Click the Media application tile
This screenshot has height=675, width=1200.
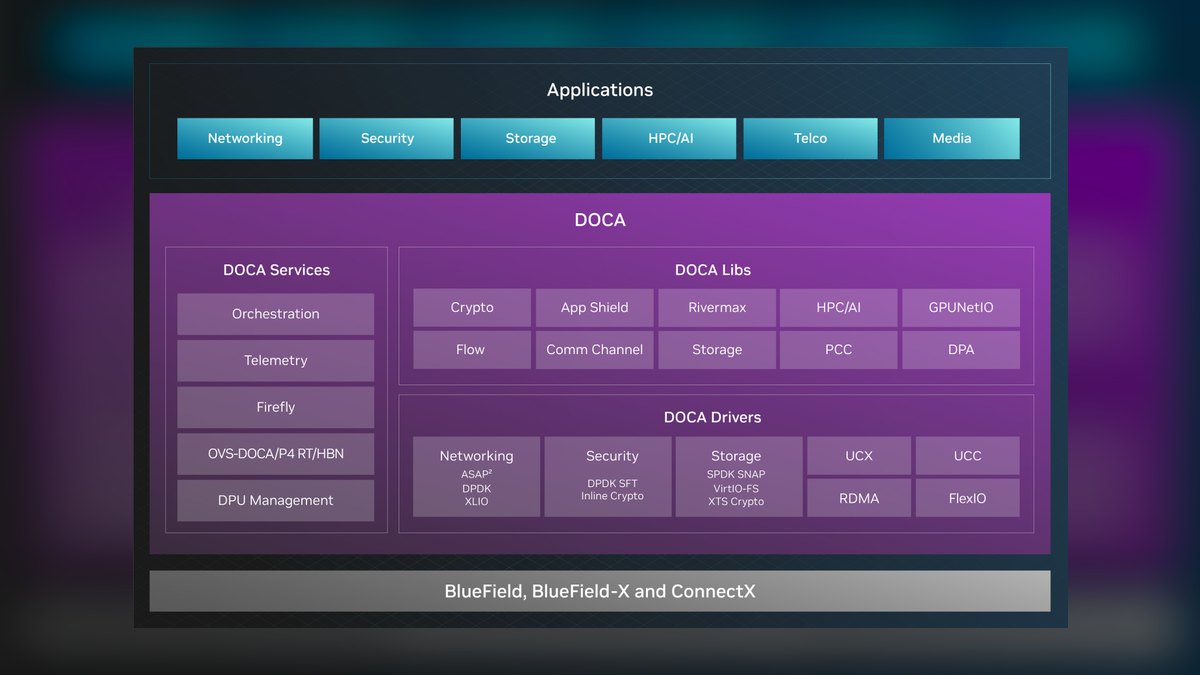pos(952,139)
